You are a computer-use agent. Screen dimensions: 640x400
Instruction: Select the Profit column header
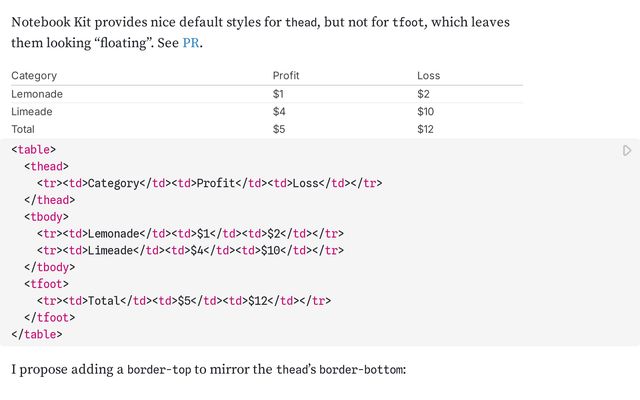(286, 76)
